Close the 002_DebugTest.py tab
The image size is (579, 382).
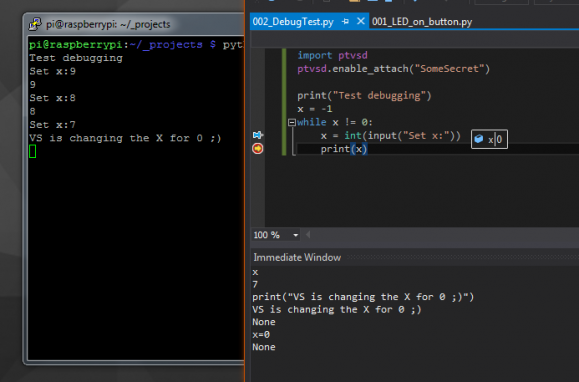point(361,21)
